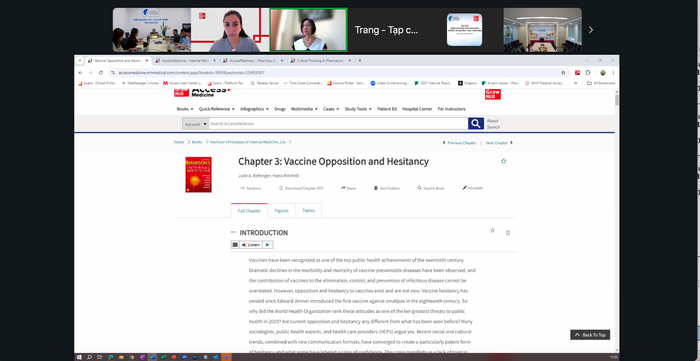Open Edge from the taskbar

[111, 357]
